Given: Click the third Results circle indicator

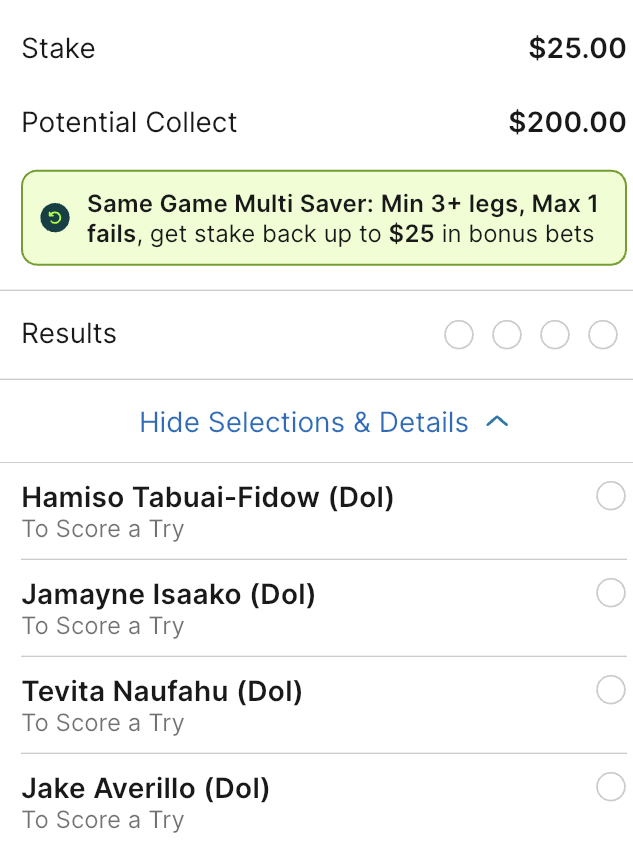Looking at the screenshot, I should click(x=555, y=335).
